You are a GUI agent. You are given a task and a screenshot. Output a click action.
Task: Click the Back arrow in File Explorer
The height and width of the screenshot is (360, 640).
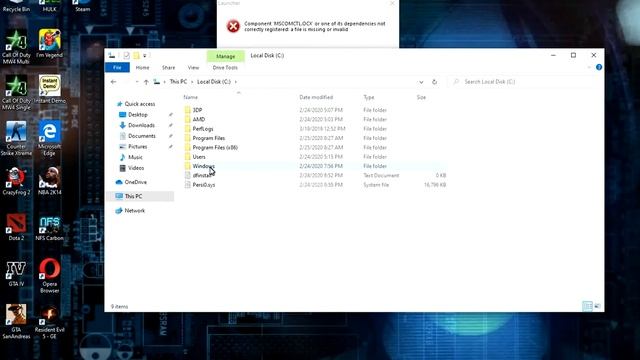(113, 82)
